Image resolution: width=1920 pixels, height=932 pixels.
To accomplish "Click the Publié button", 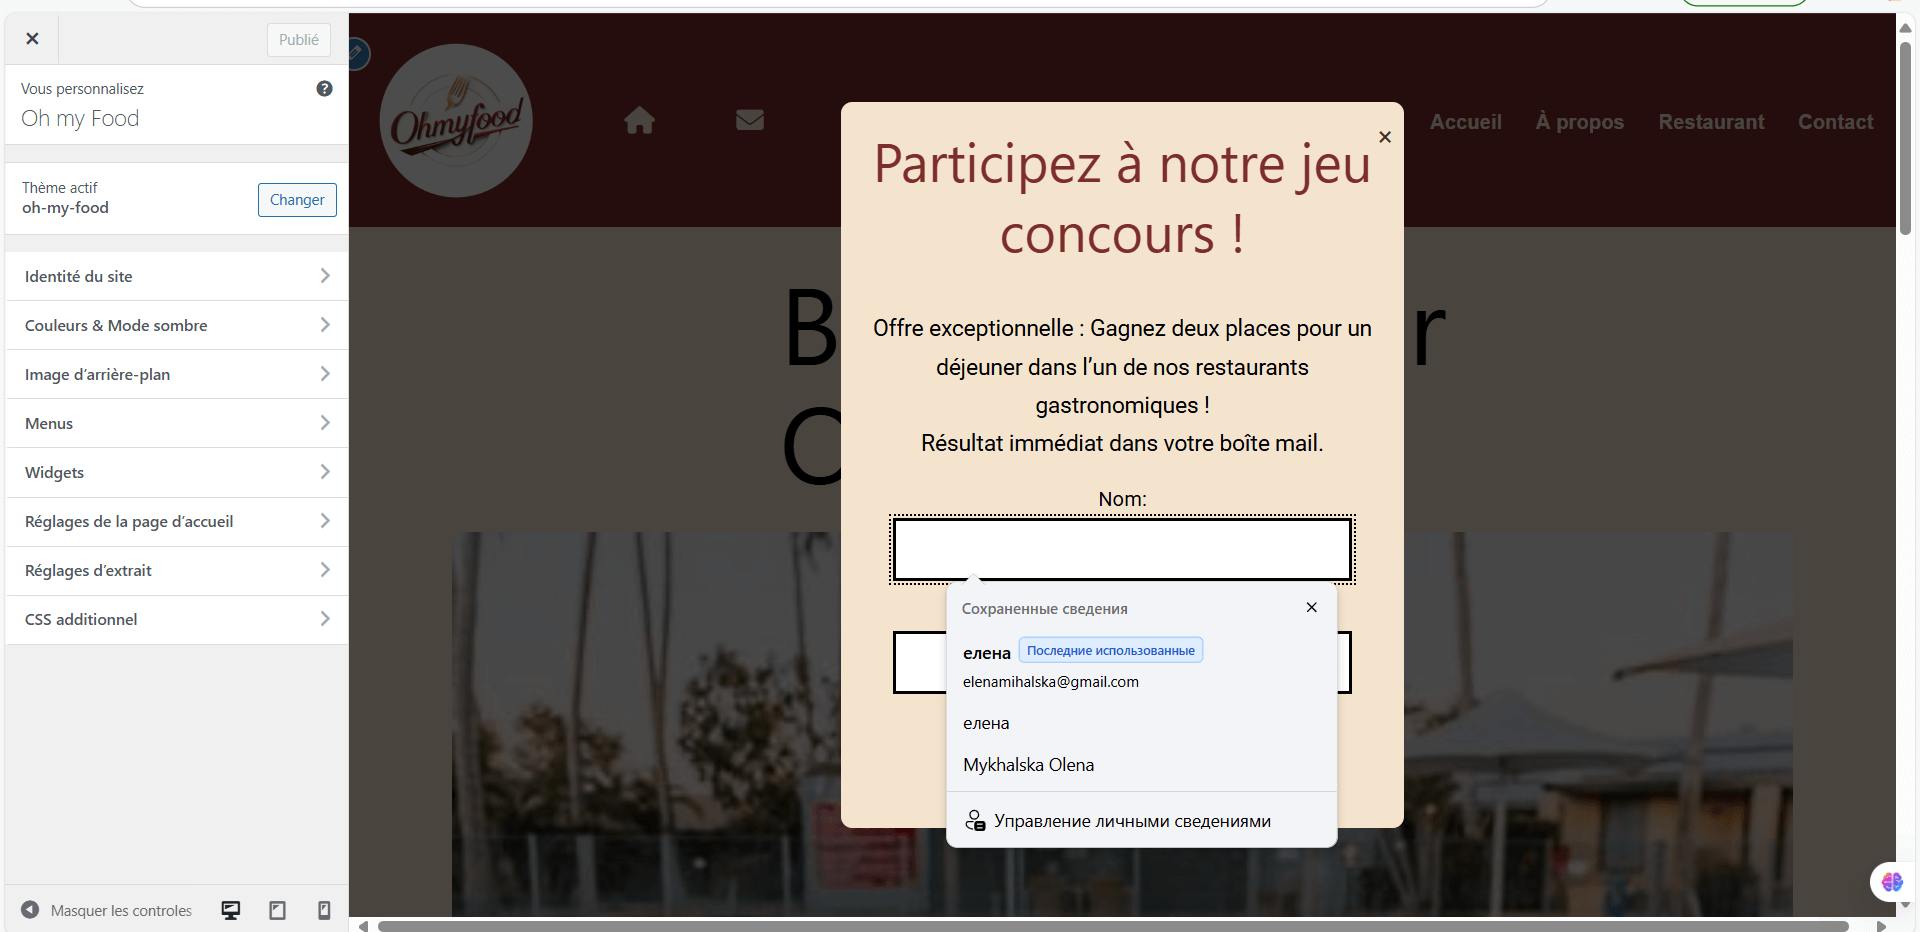I will [x=298, y=40].
